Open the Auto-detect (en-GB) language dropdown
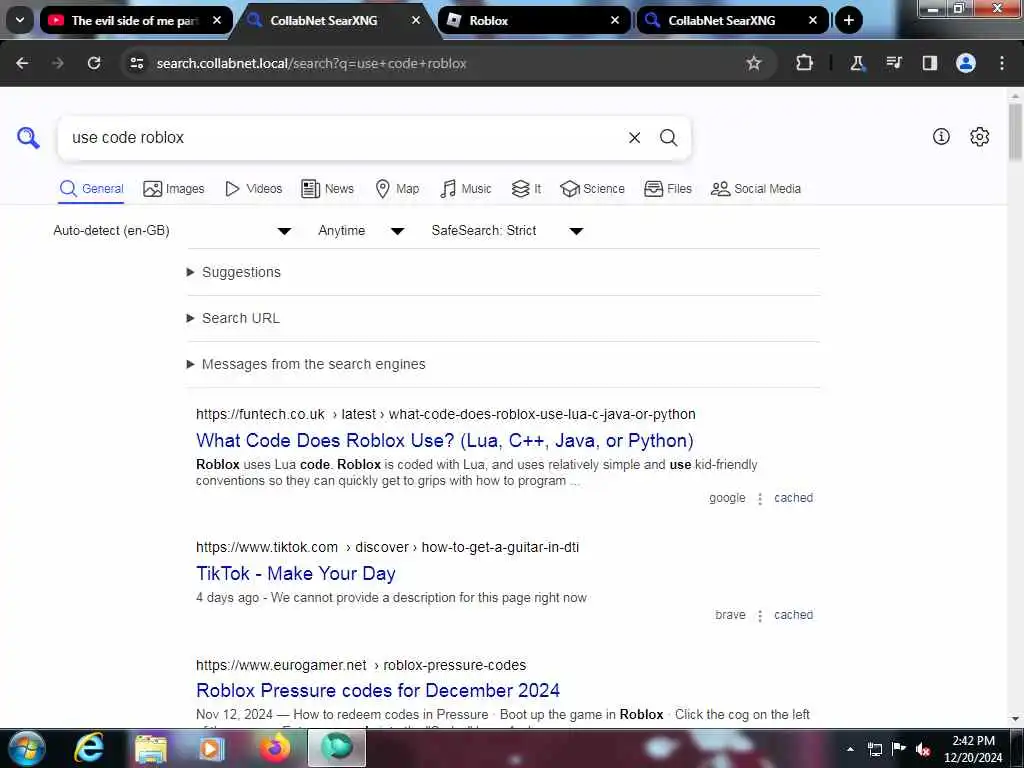Image resolution: width=1024 pixels, height=768 pixels. point(172,231)
